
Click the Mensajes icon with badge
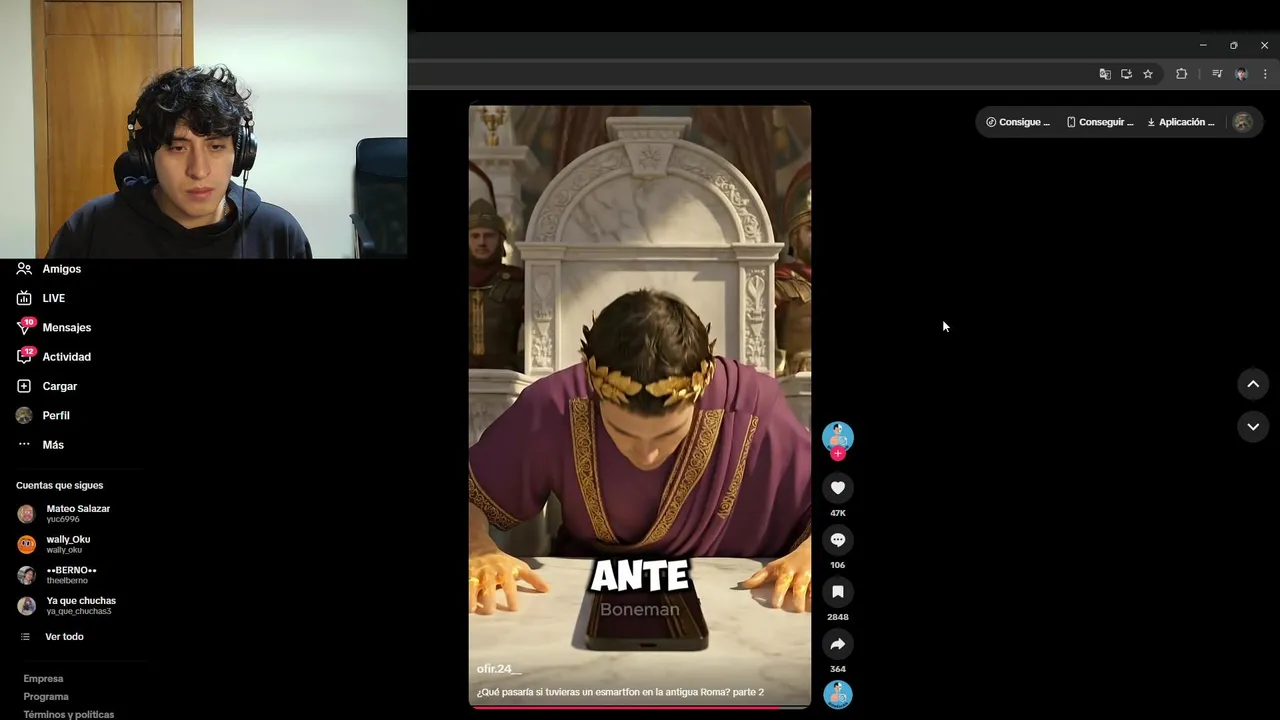click(x=25, y=327)
